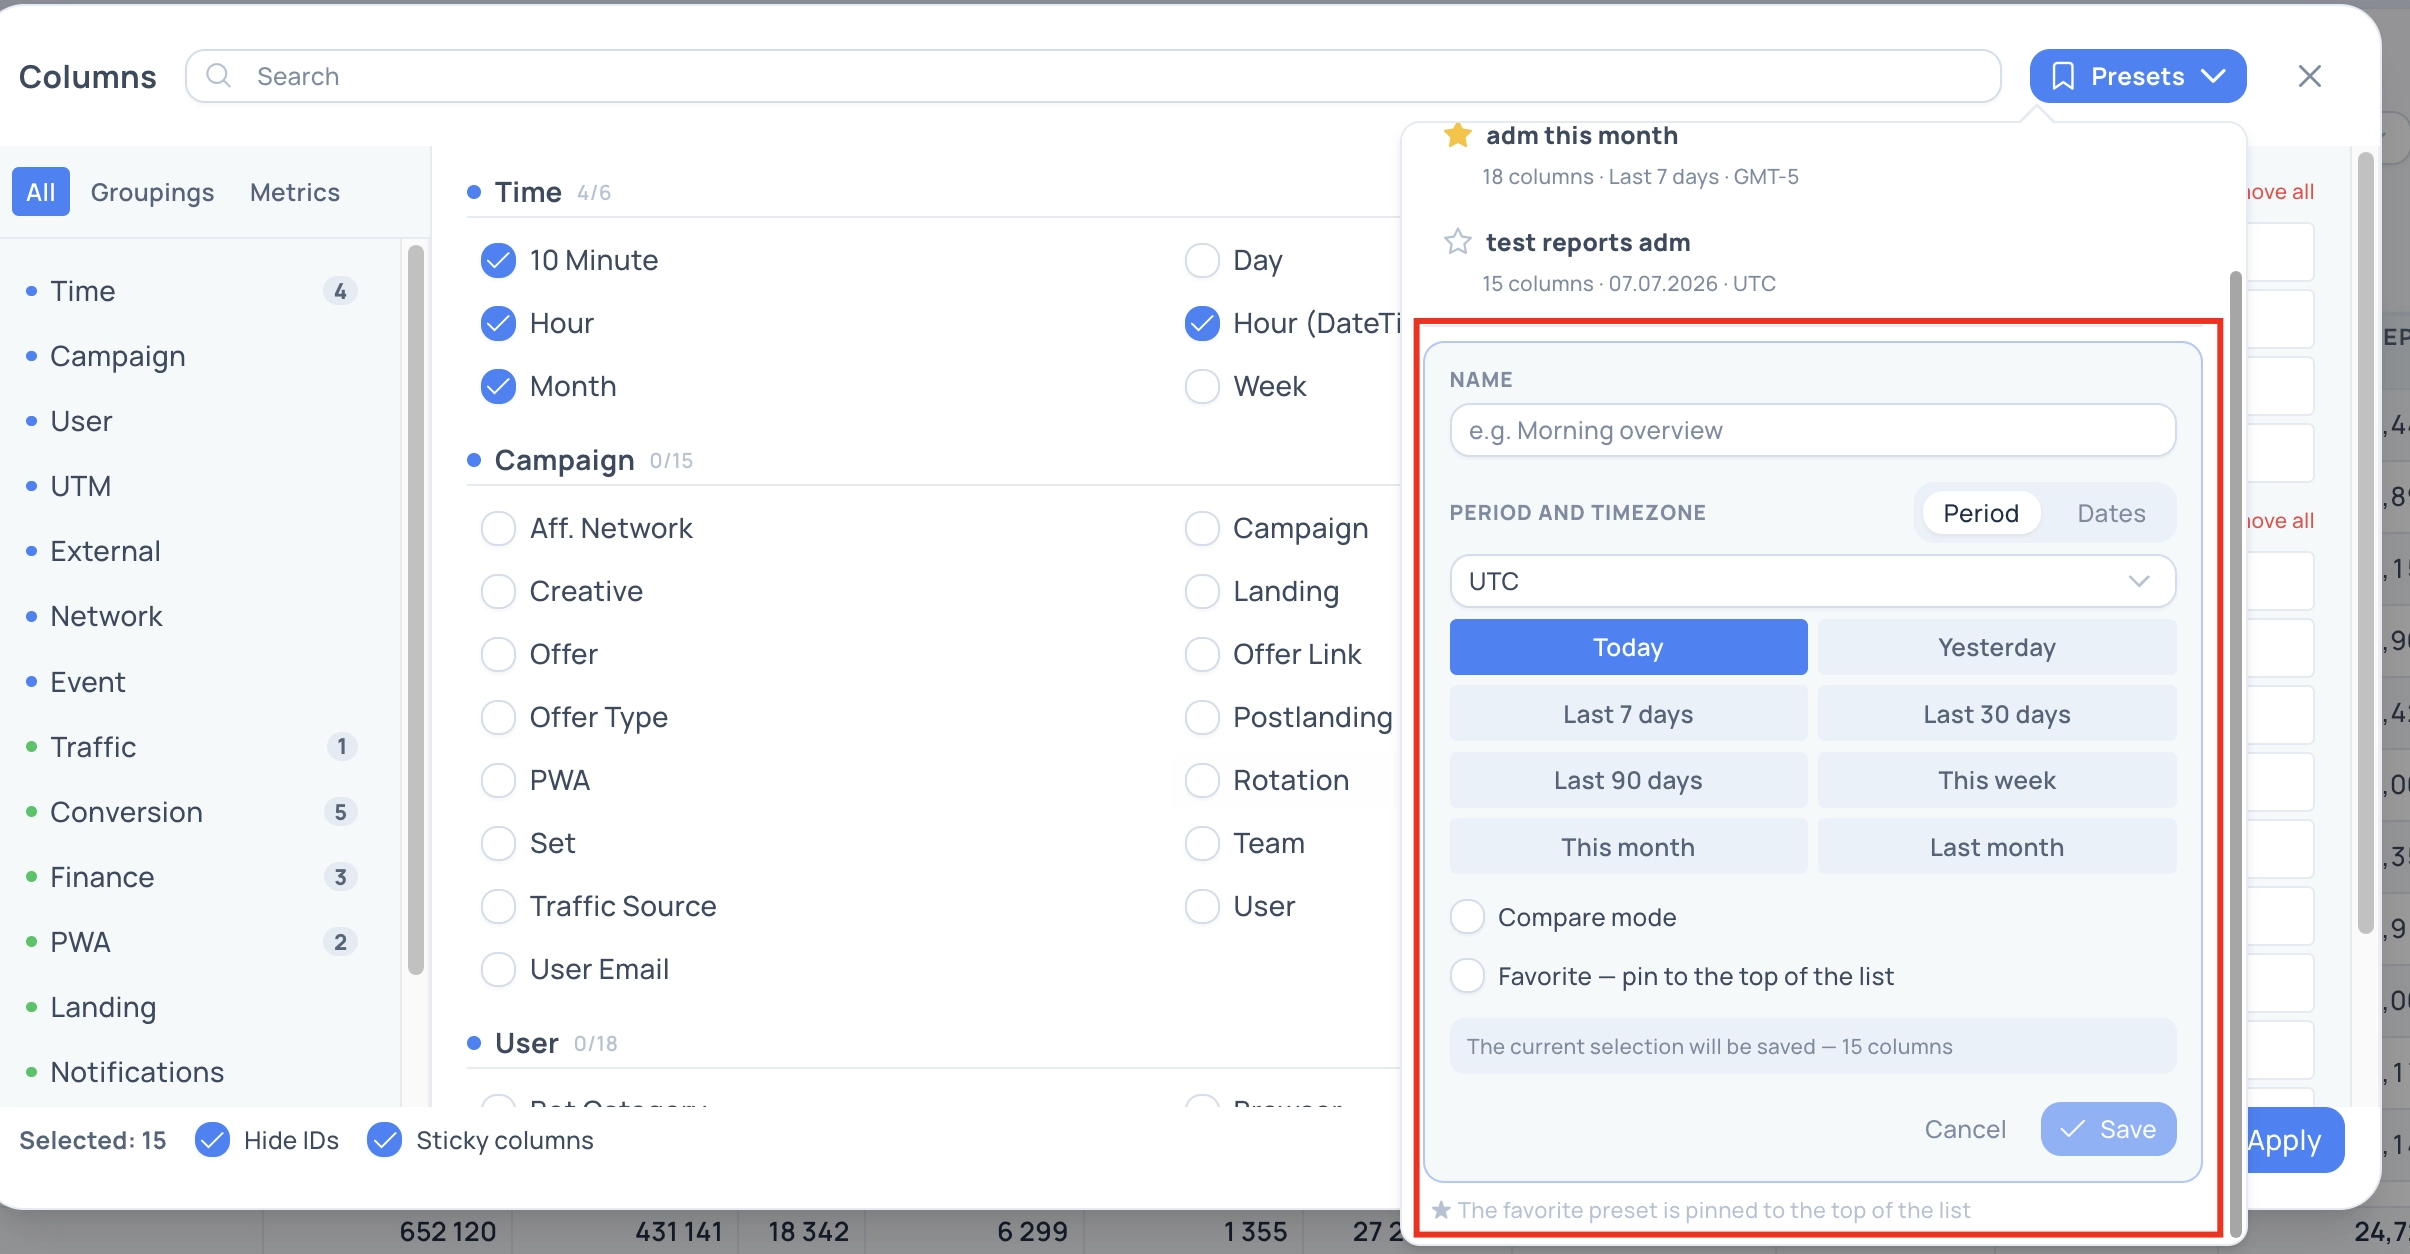The height and width of the screenshot is (1254, 2410).
Task: Select the All tab
Action: [41, 192]
